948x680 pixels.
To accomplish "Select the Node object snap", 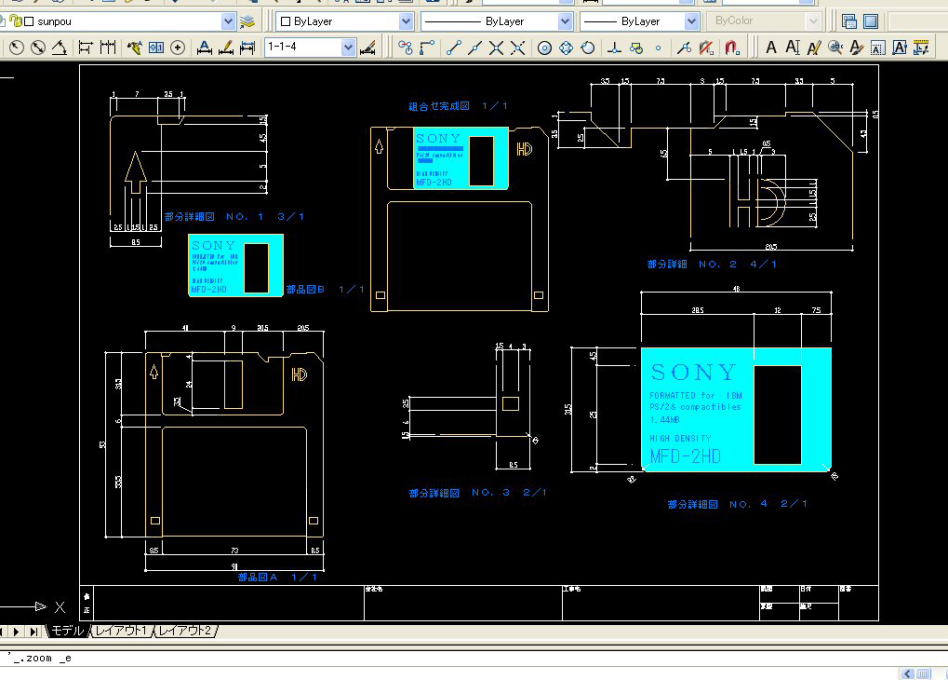I will (x=658, y=47).
